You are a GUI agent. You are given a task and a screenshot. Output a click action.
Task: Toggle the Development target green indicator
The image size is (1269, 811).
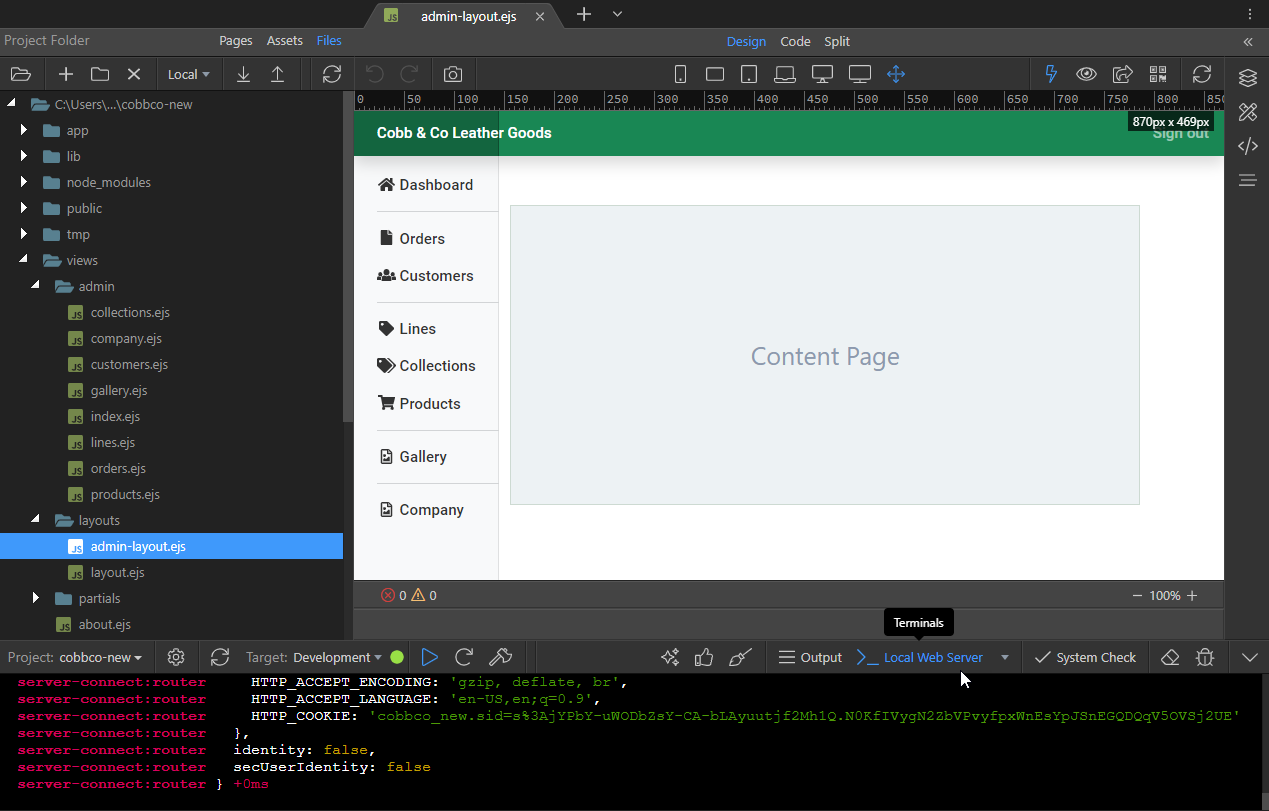[x=397, y=657]
